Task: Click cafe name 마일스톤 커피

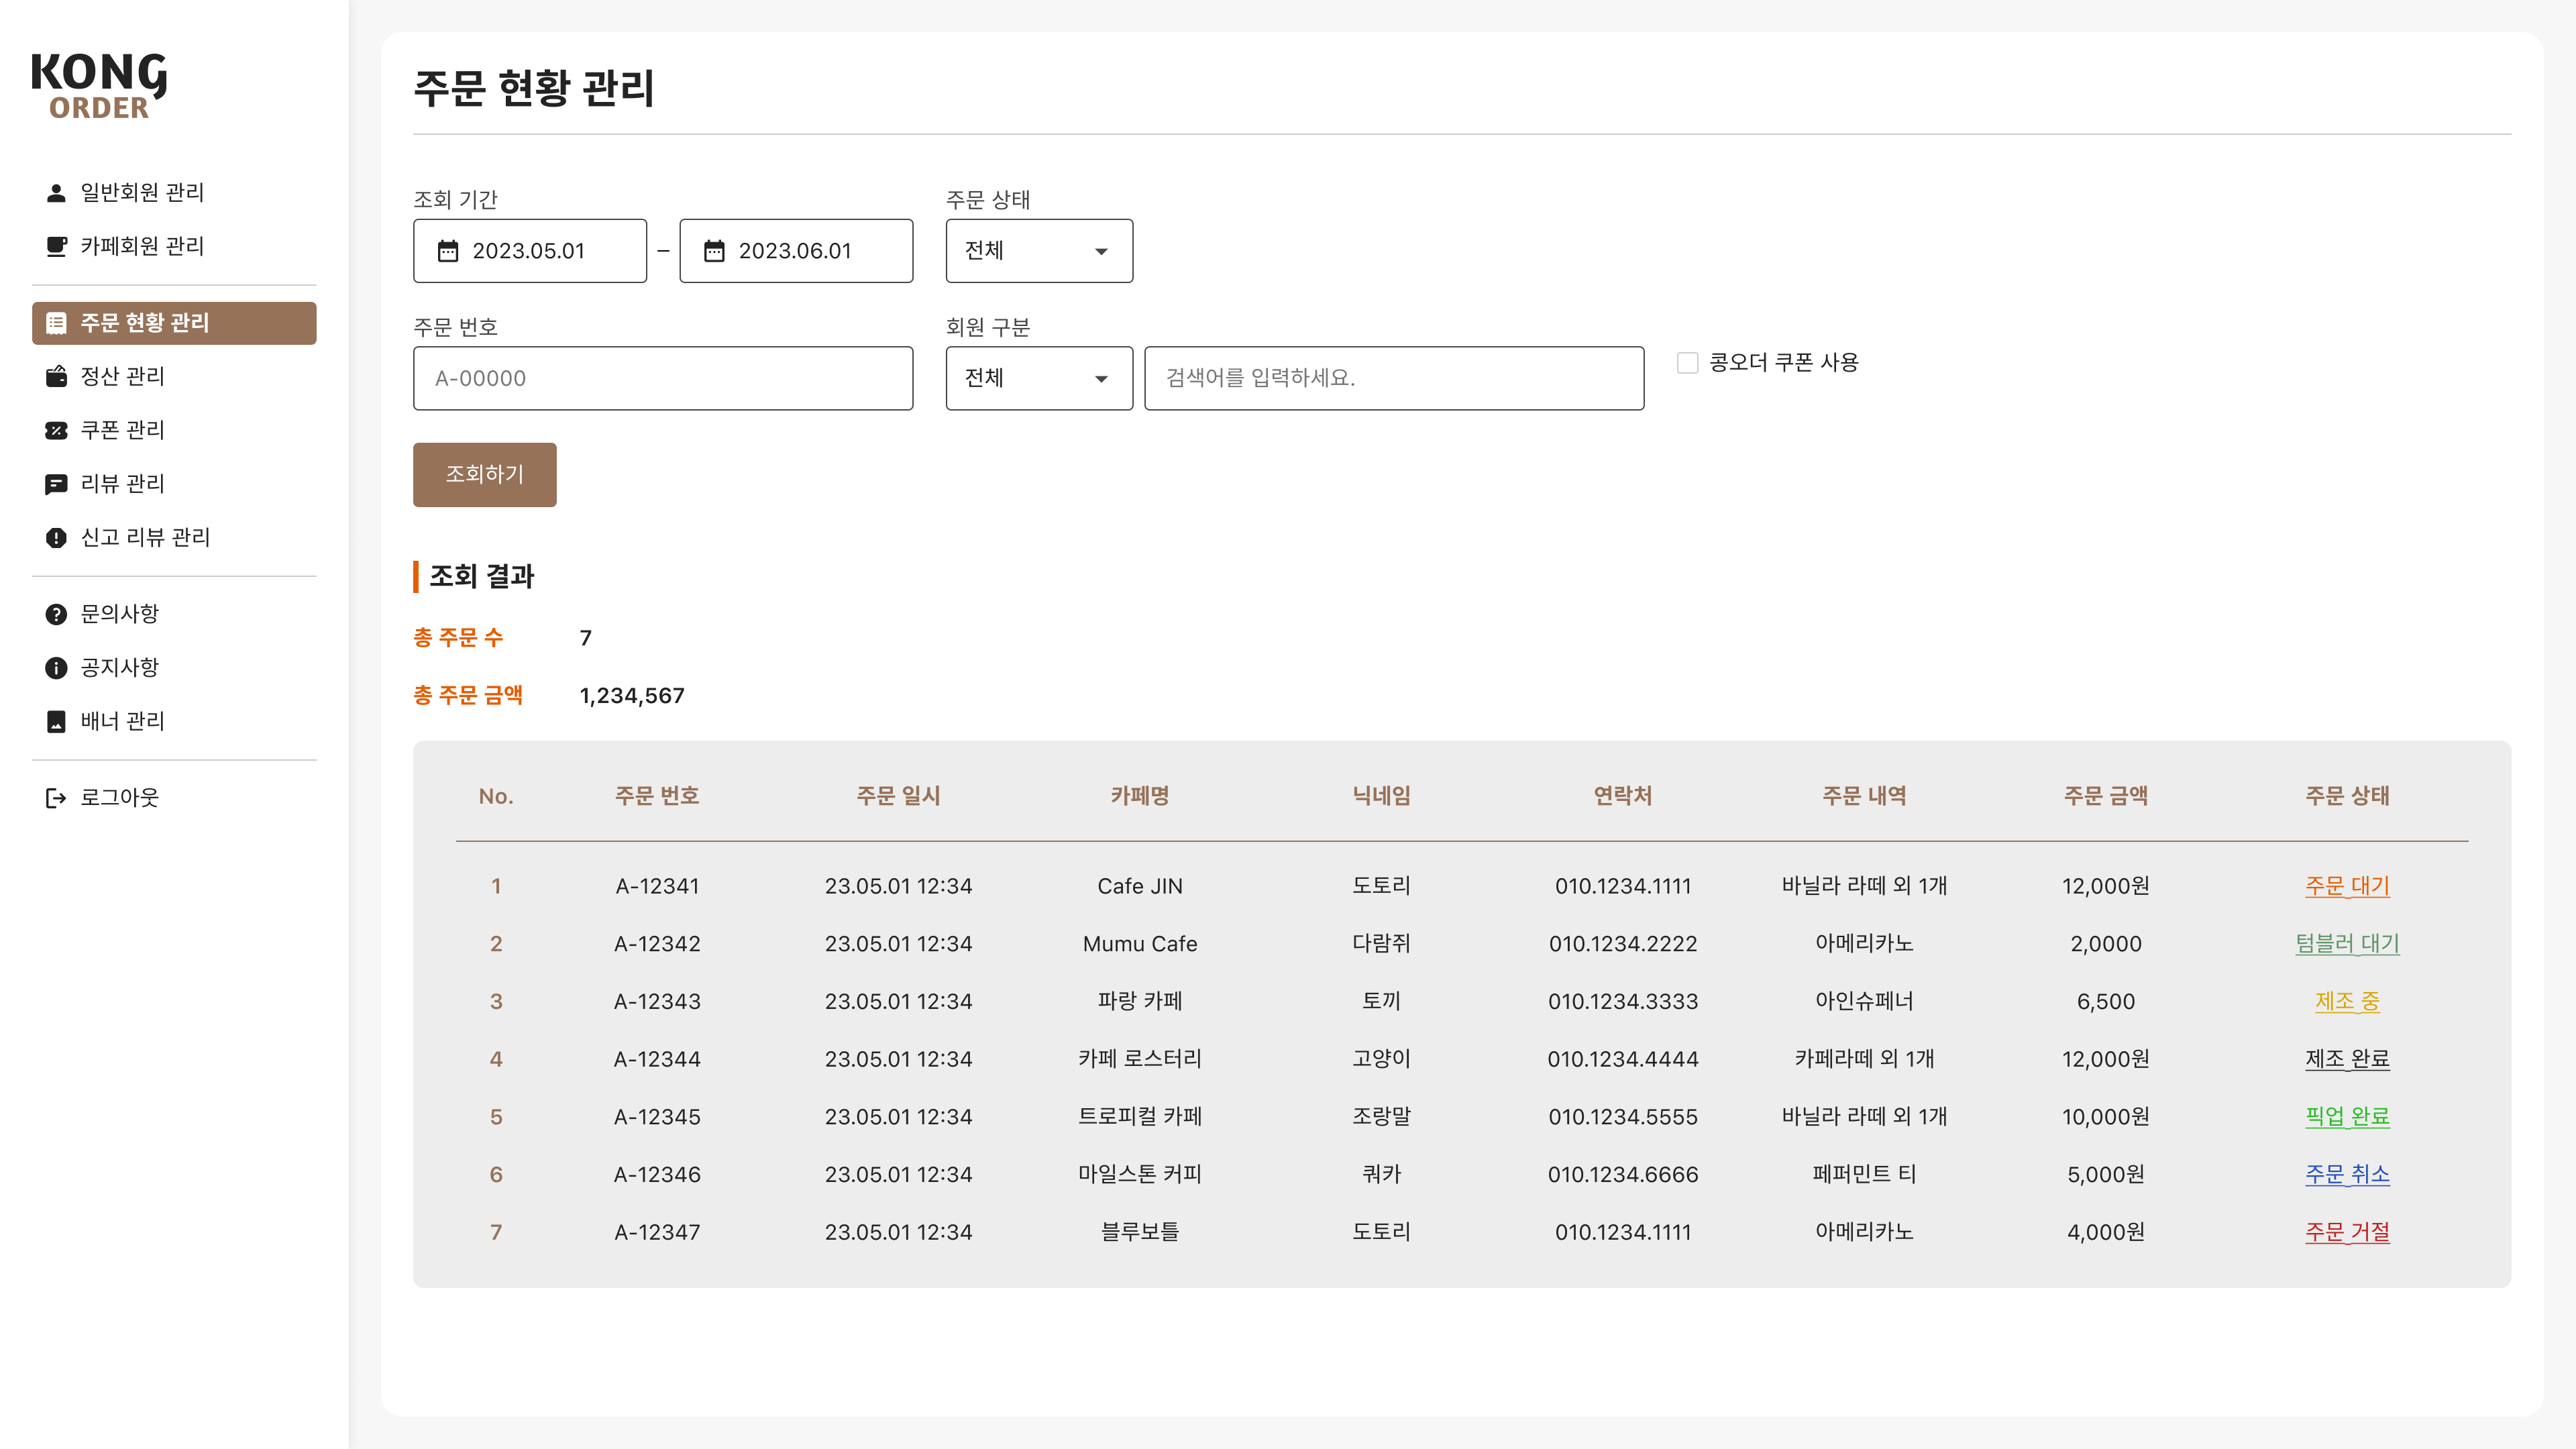Action: [1140, 1174]
